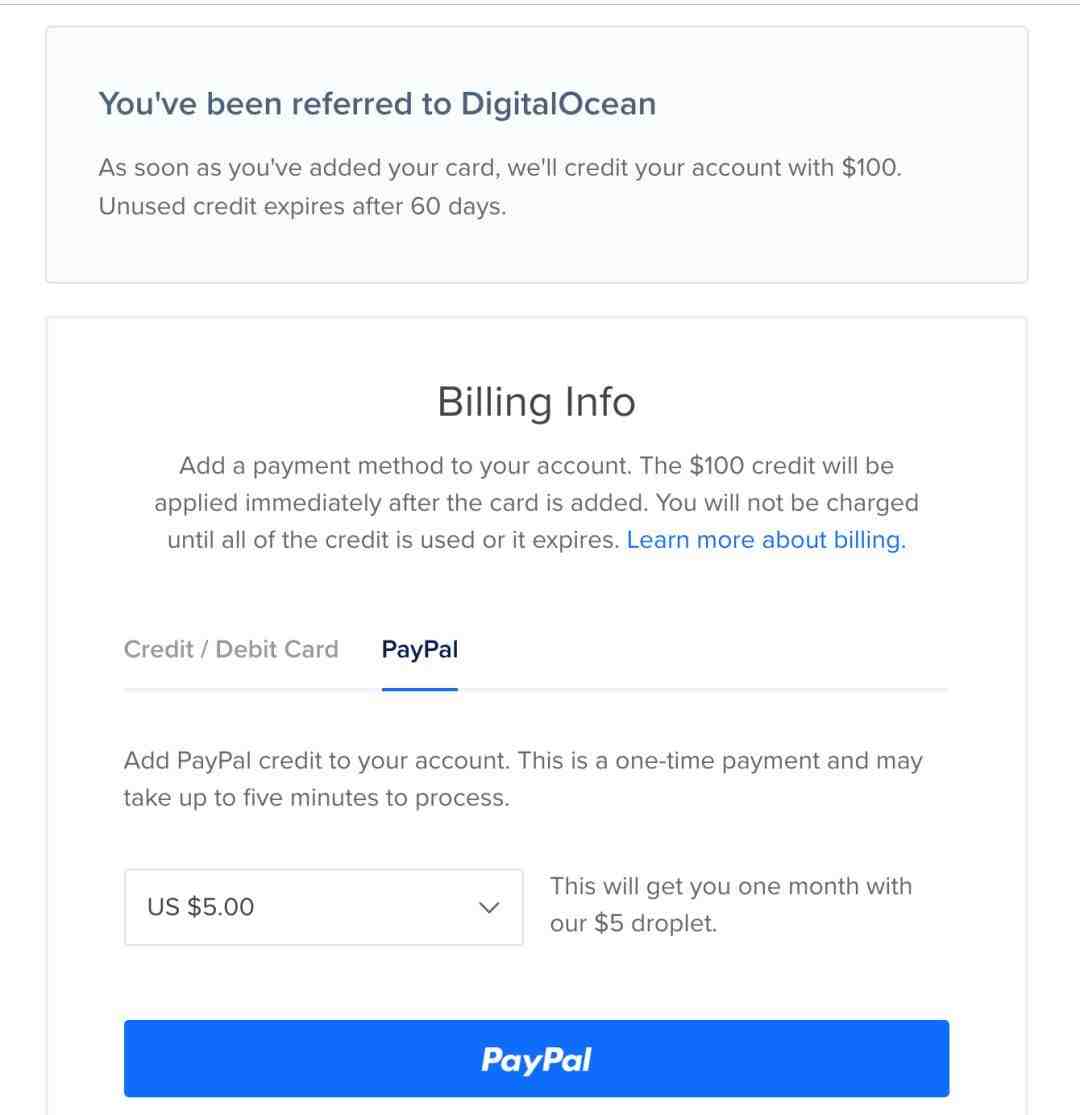Click the "take up to five minutes to process" line
This screenshot has width=1080, height=1115.
click(316, 798)
